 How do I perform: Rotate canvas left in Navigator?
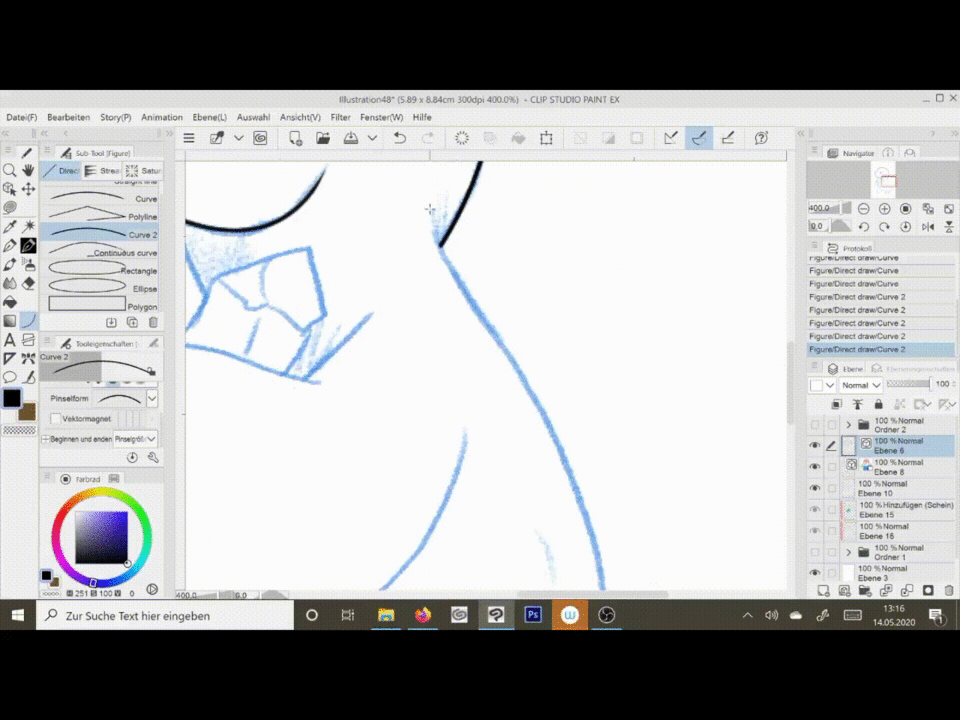(x=863, y=227)
